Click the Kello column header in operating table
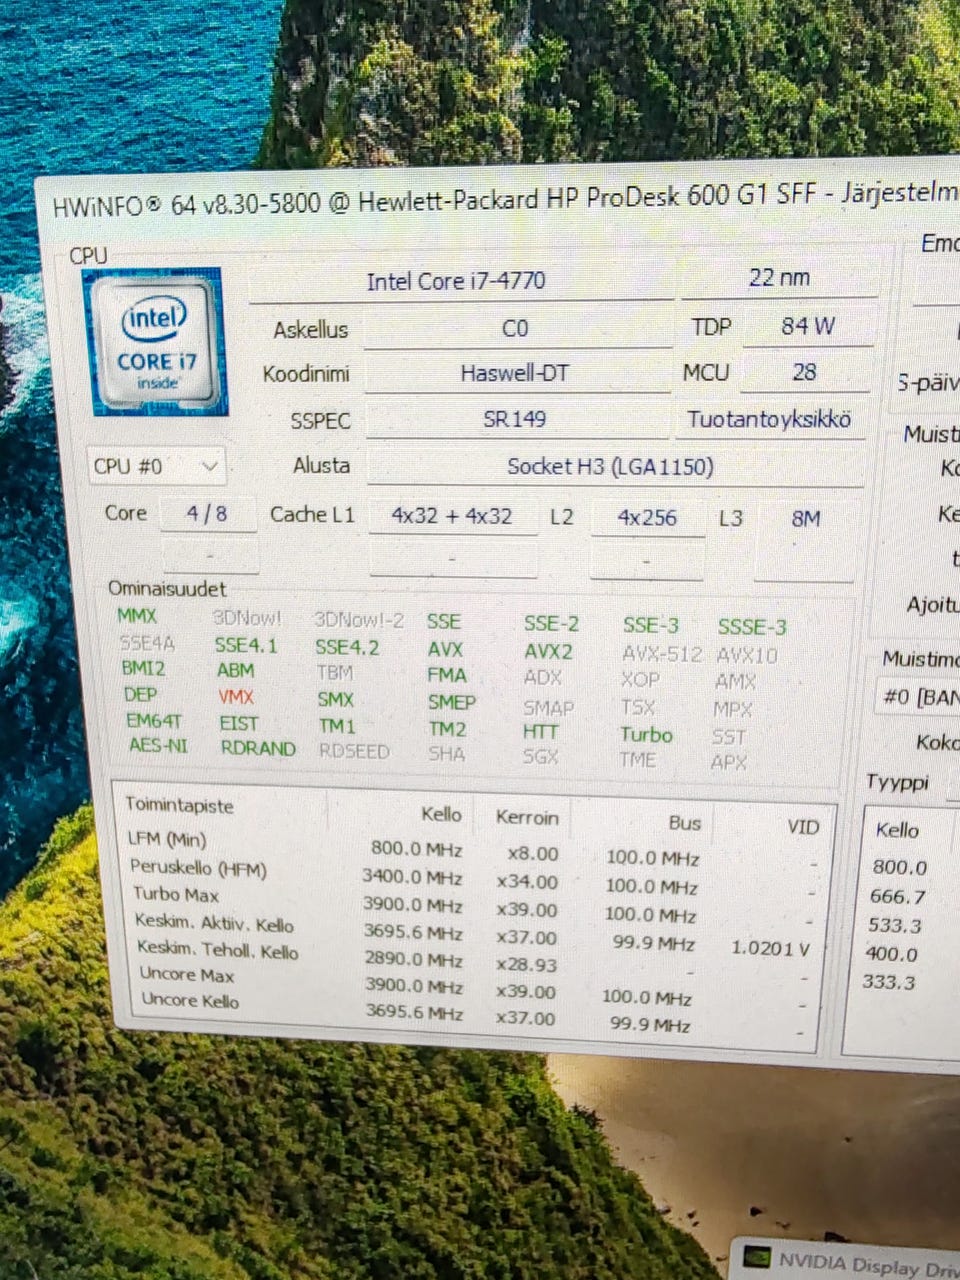Image resolution: width=960 pixels, height=1280 pixels. click(x=441, y=814)
